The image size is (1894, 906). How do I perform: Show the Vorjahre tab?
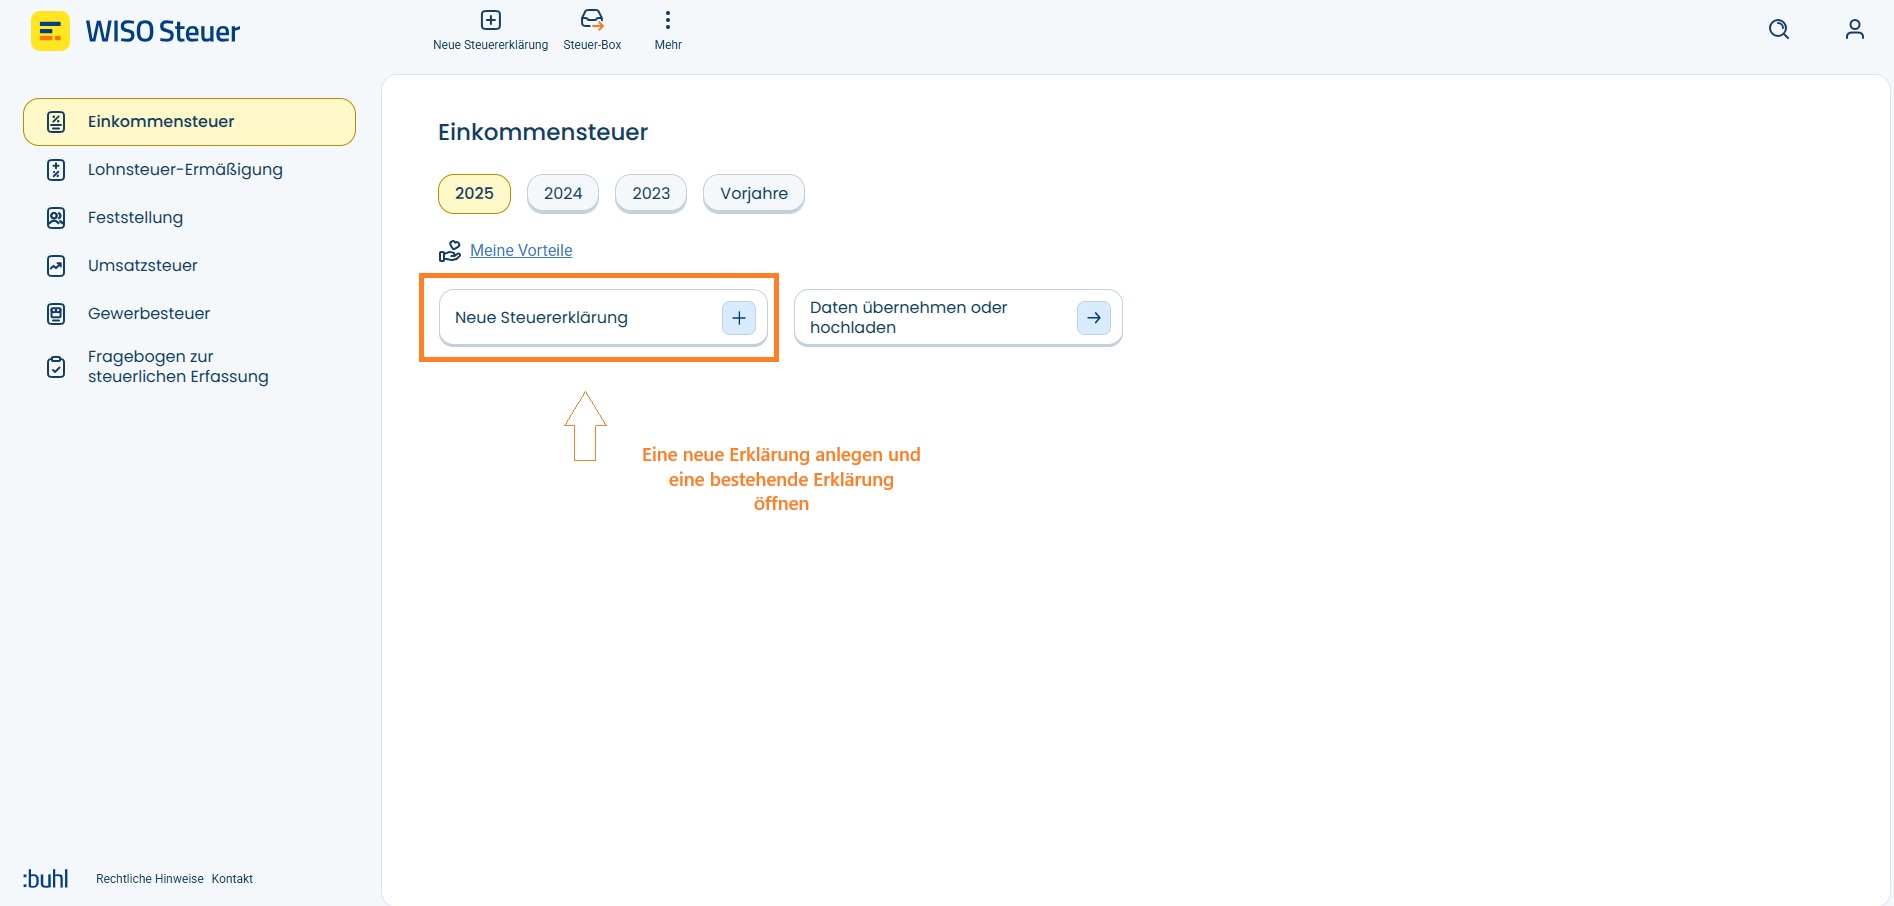(754, 194)
